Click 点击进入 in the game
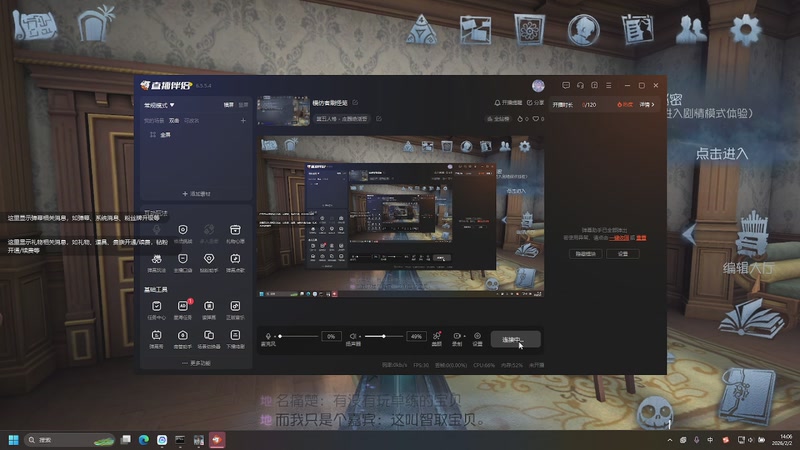Screen dimensions: 800x450 click(721, 154)
